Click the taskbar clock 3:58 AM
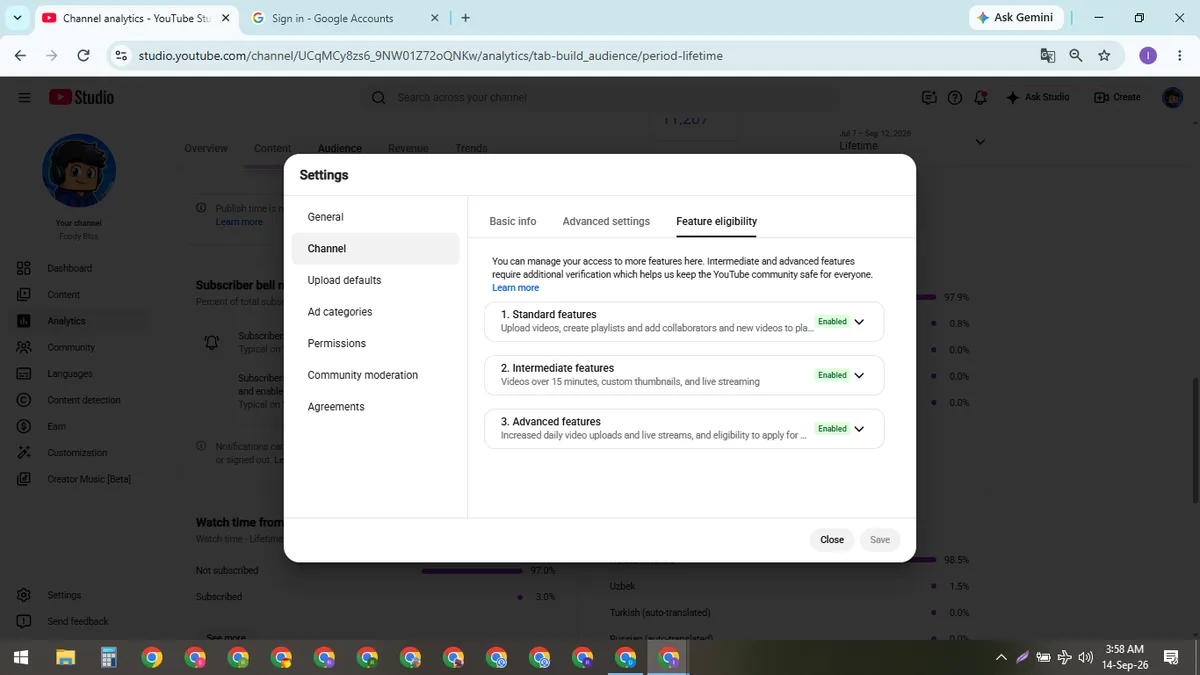The height and width of the screenshot is (675, 1200). coord(1125,657)
